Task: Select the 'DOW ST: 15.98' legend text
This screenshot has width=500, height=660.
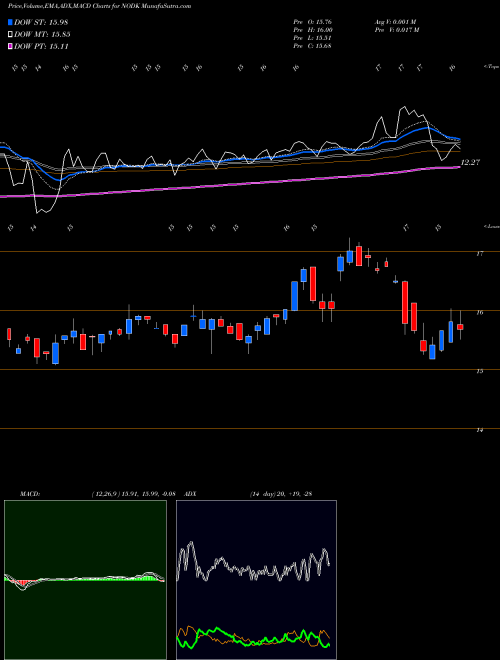Action: [x=41, y=22]
